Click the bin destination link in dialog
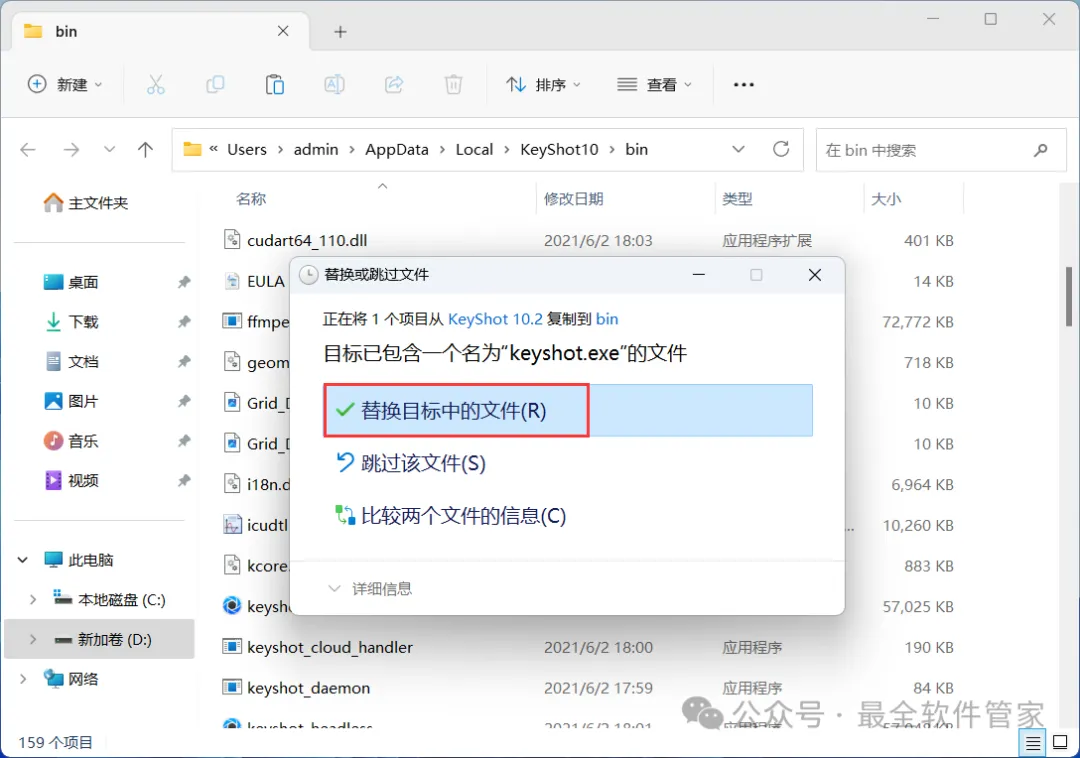The image size is (1080, 758). pos(607,319)
